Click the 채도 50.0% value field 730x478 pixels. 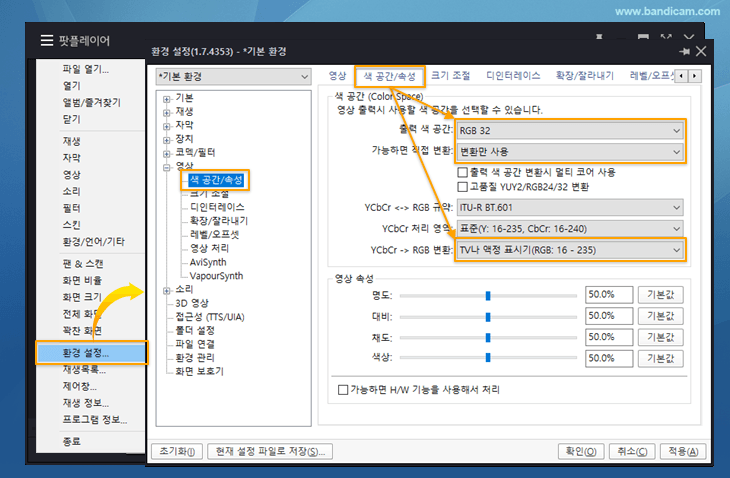point(609,337)
